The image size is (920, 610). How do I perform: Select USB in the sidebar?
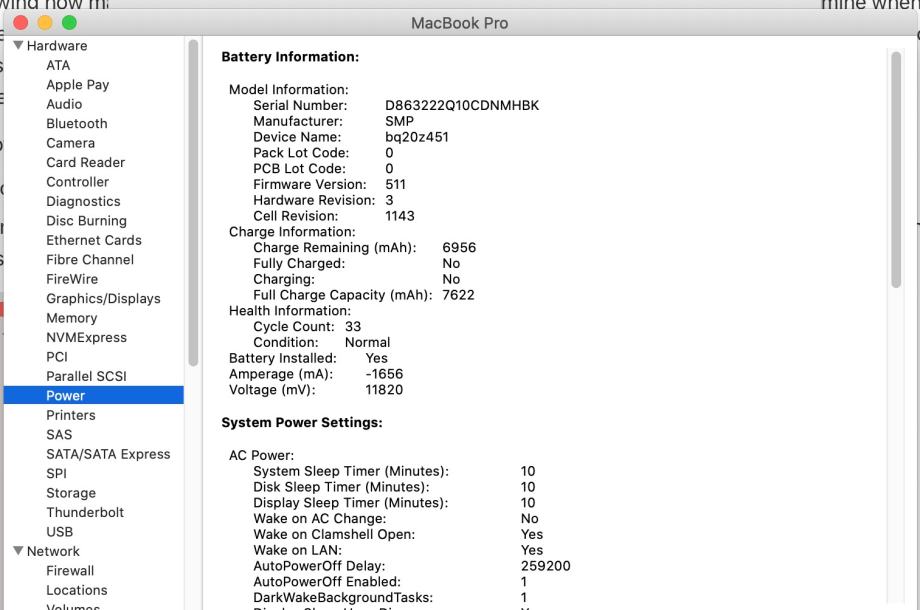[59, 531]
